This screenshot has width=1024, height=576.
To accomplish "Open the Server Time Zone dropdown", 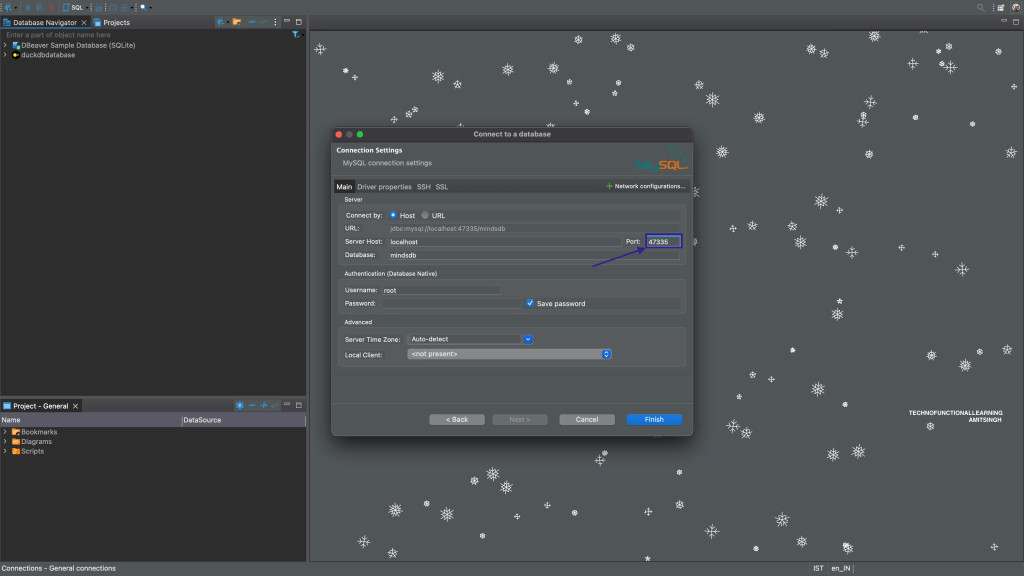I will pyautogui.click(x=470, y=339).
